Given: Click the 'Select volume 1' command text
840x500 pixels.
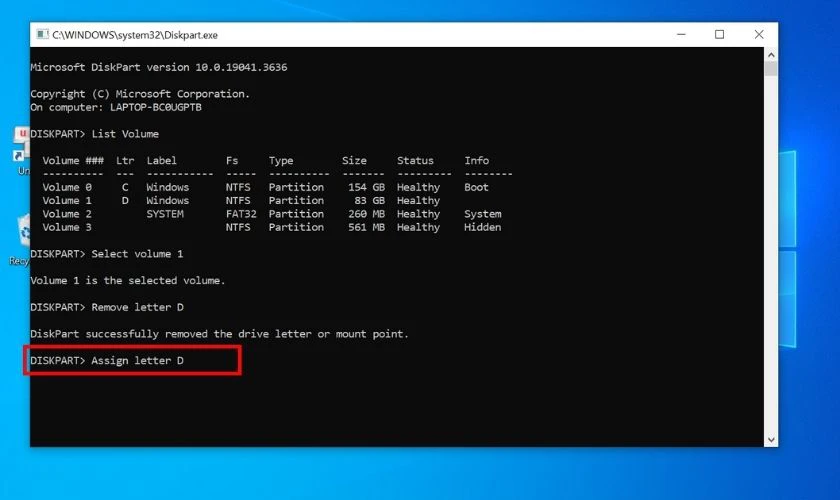Looking at the screenshot, I should pyautogui.click(x=137, y=254).
